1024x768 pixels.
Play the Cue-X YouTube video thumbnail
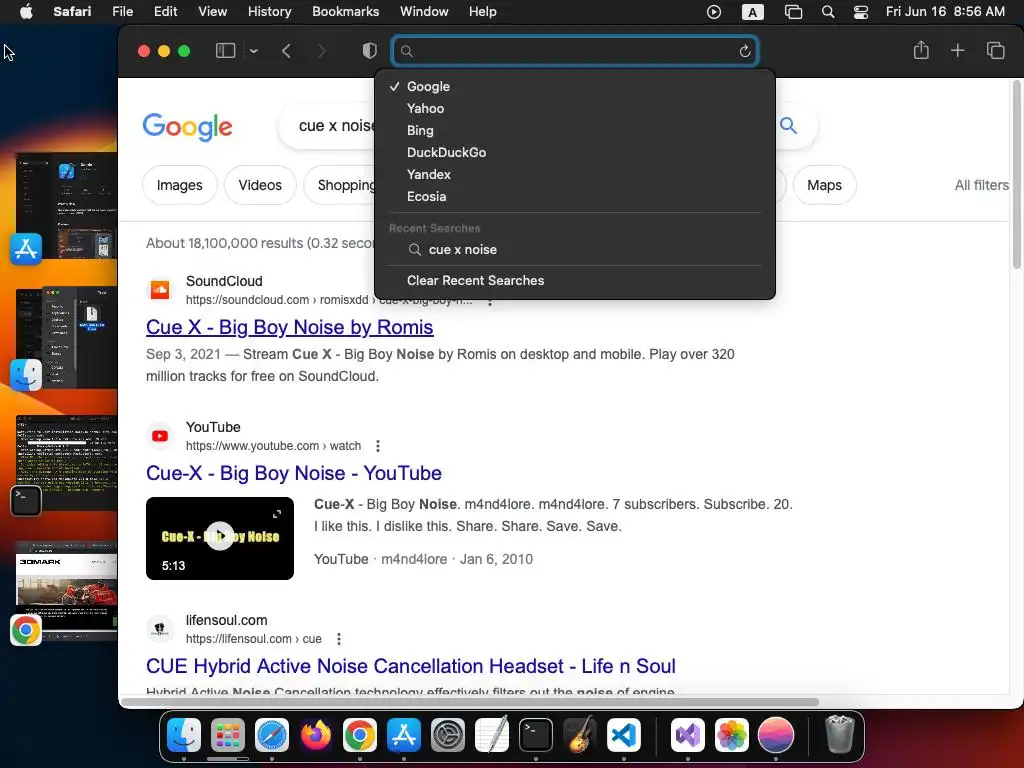point(220,538)
